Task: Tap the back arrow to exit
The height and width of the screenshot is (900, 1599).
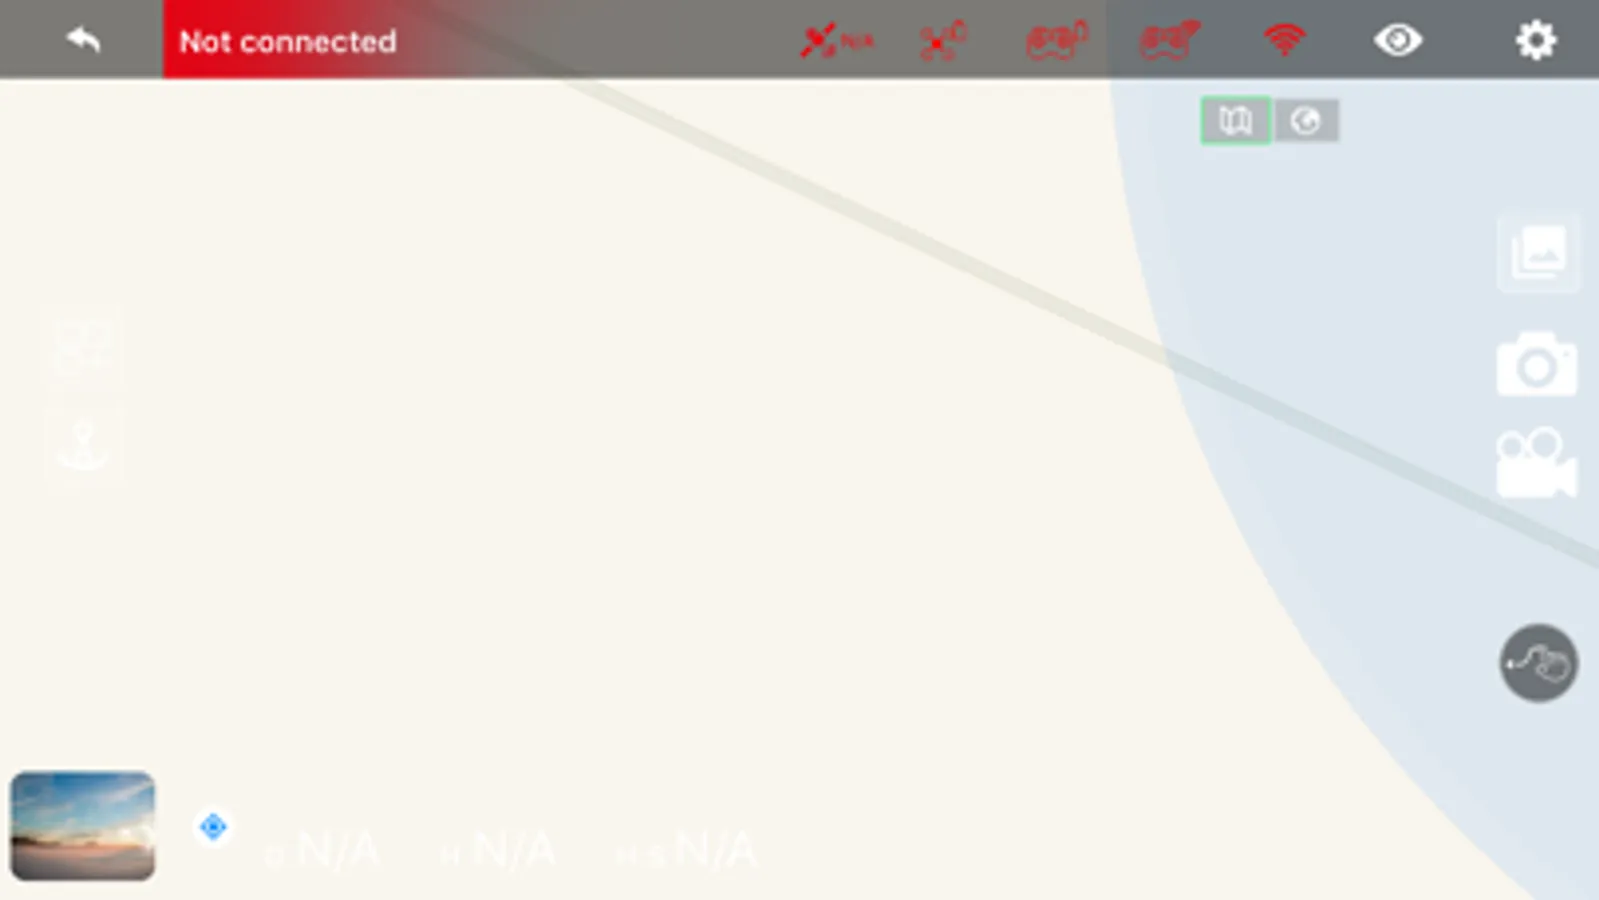Action: (x=84, y=40)
